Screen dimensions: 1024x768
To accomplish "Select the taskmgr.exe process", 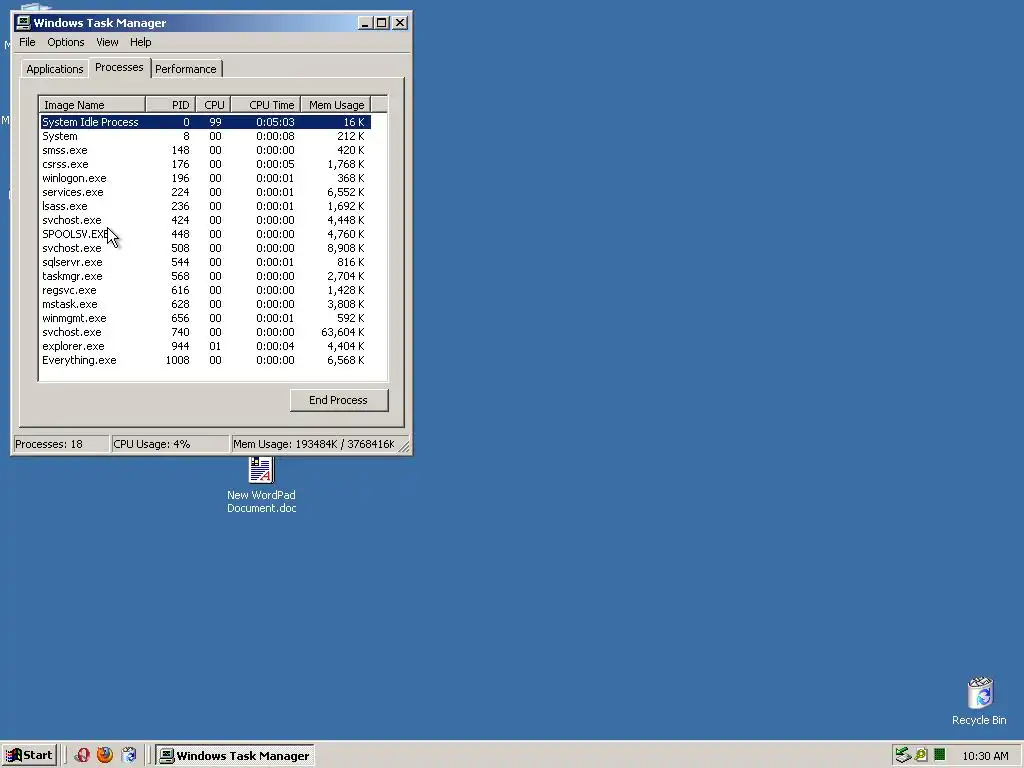I will (x=205, y=276).
